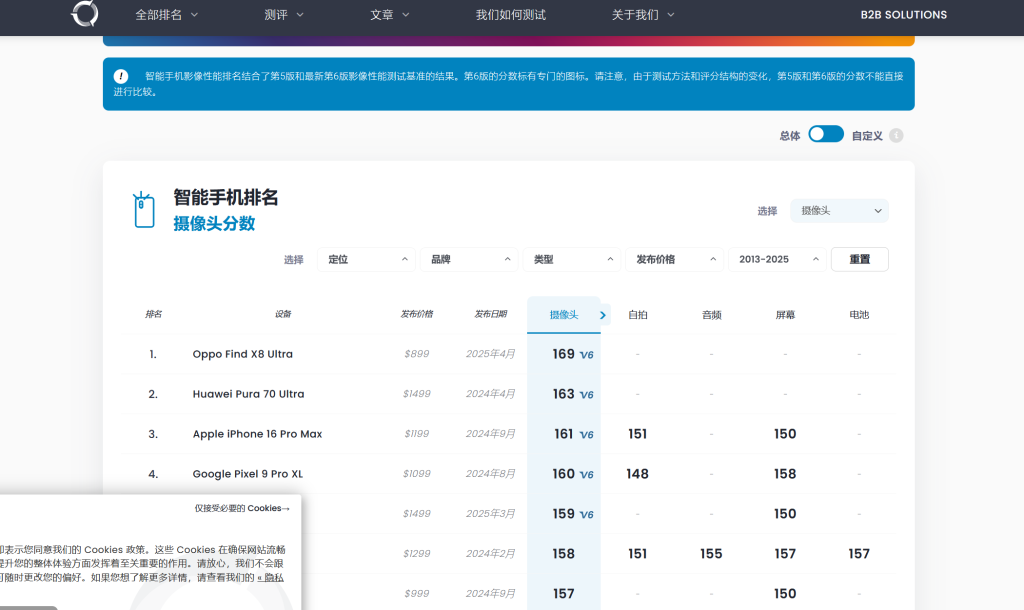Image resolution: width=1024 pixels, height=610 pixels.
Task: Click the $1199 launch price
Action: click(417, 434)
